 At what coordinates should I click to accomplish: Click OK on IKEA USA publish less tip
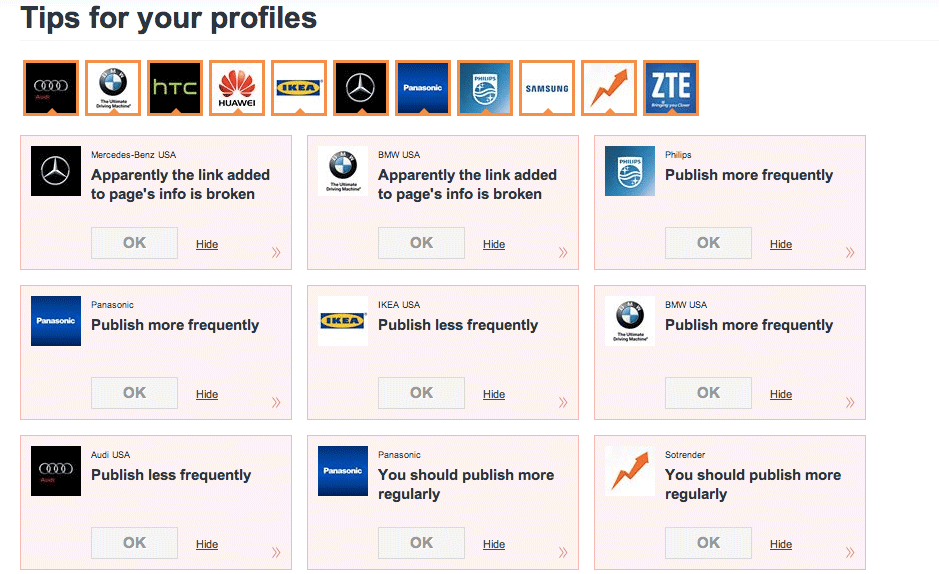(421, 393)
